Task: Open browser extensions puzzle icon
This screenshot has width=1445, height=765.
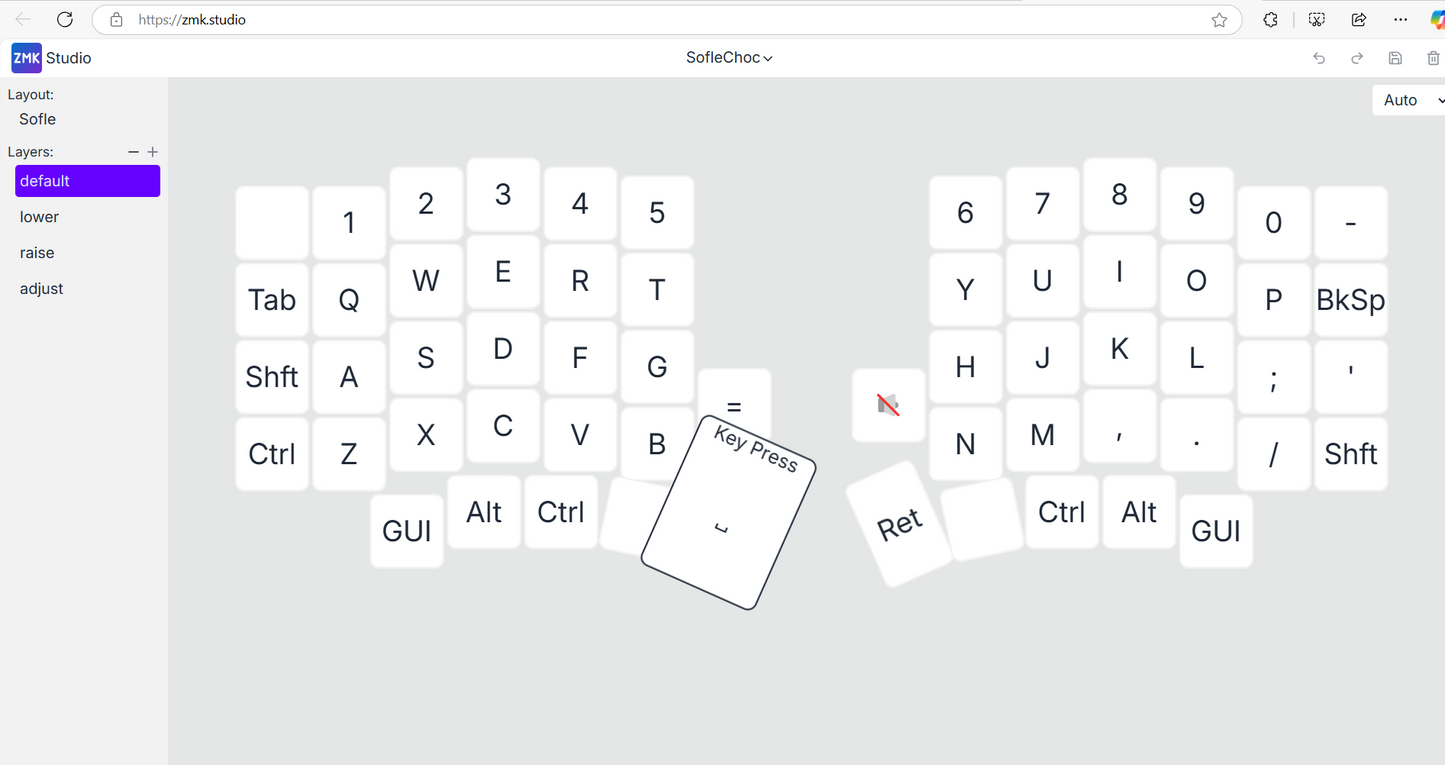Action: 1271,20
